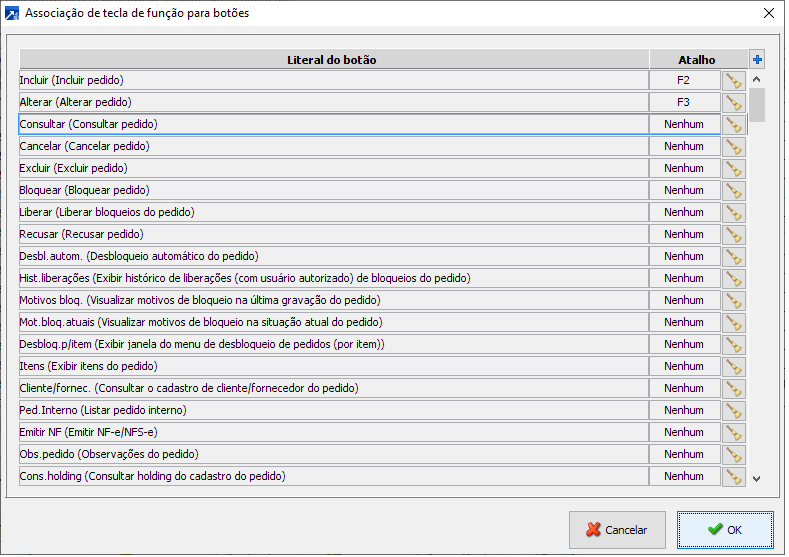The image size is (789, 557).
Task: Clear shortcut for Cancelar pedido row
Action: 734,146
